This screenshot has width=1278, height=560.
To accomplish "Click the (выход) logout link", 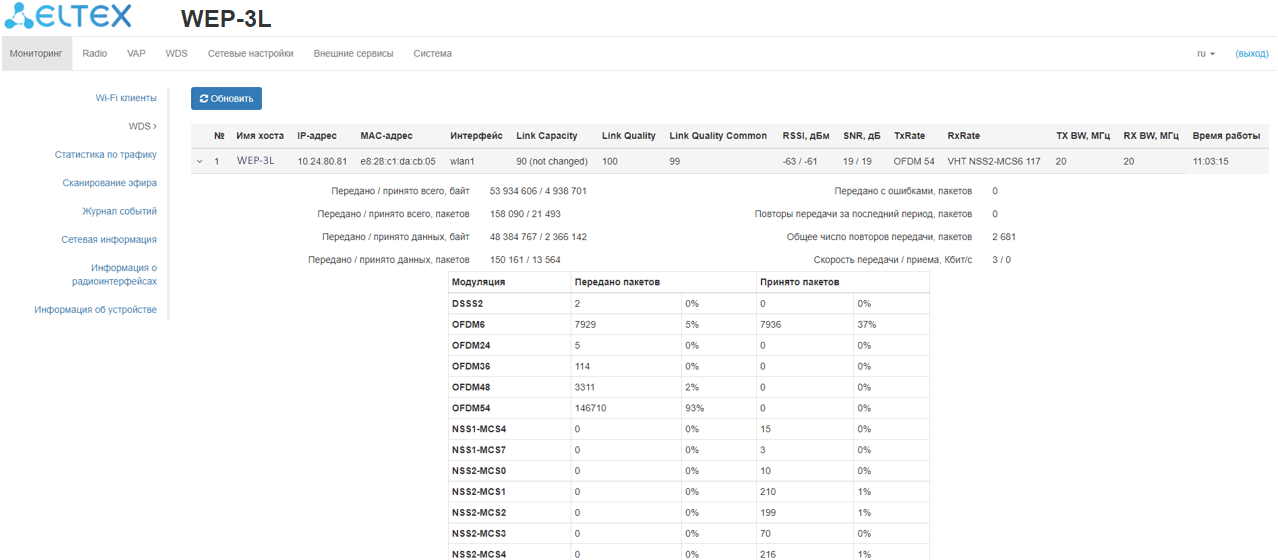I will (x=1251, y=54).
